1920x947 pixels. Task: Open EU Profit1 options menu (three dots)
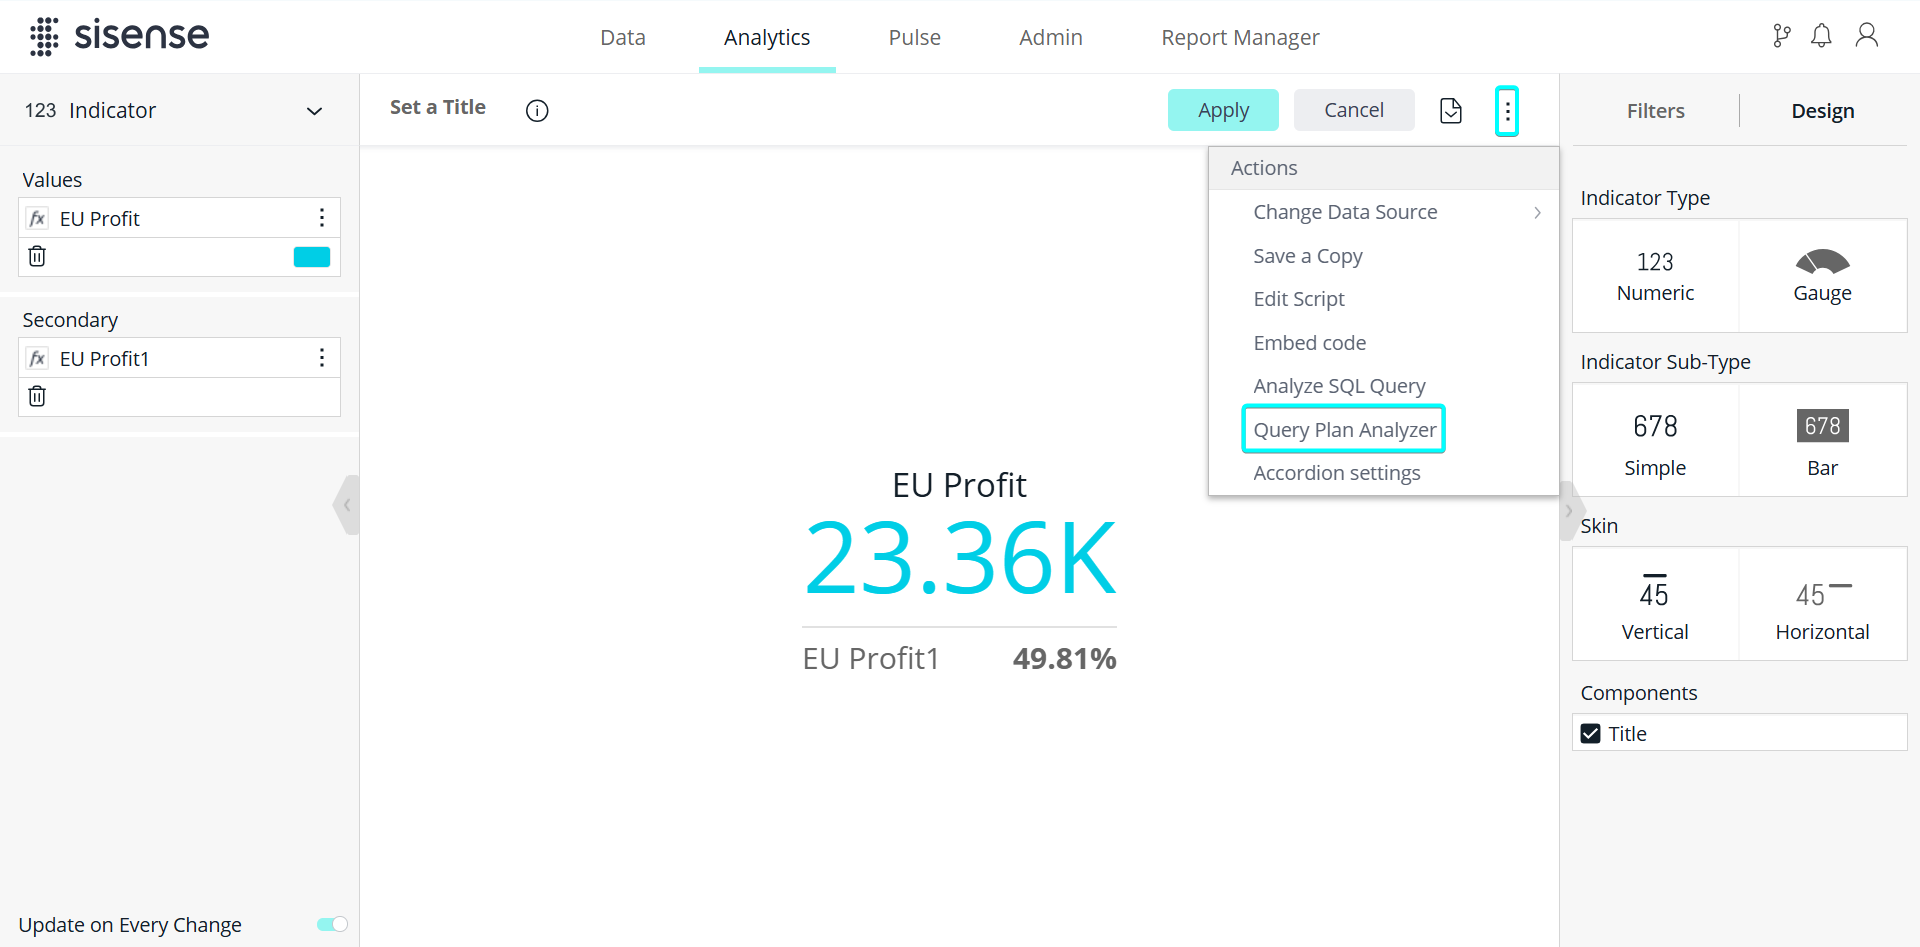(321, 358)
